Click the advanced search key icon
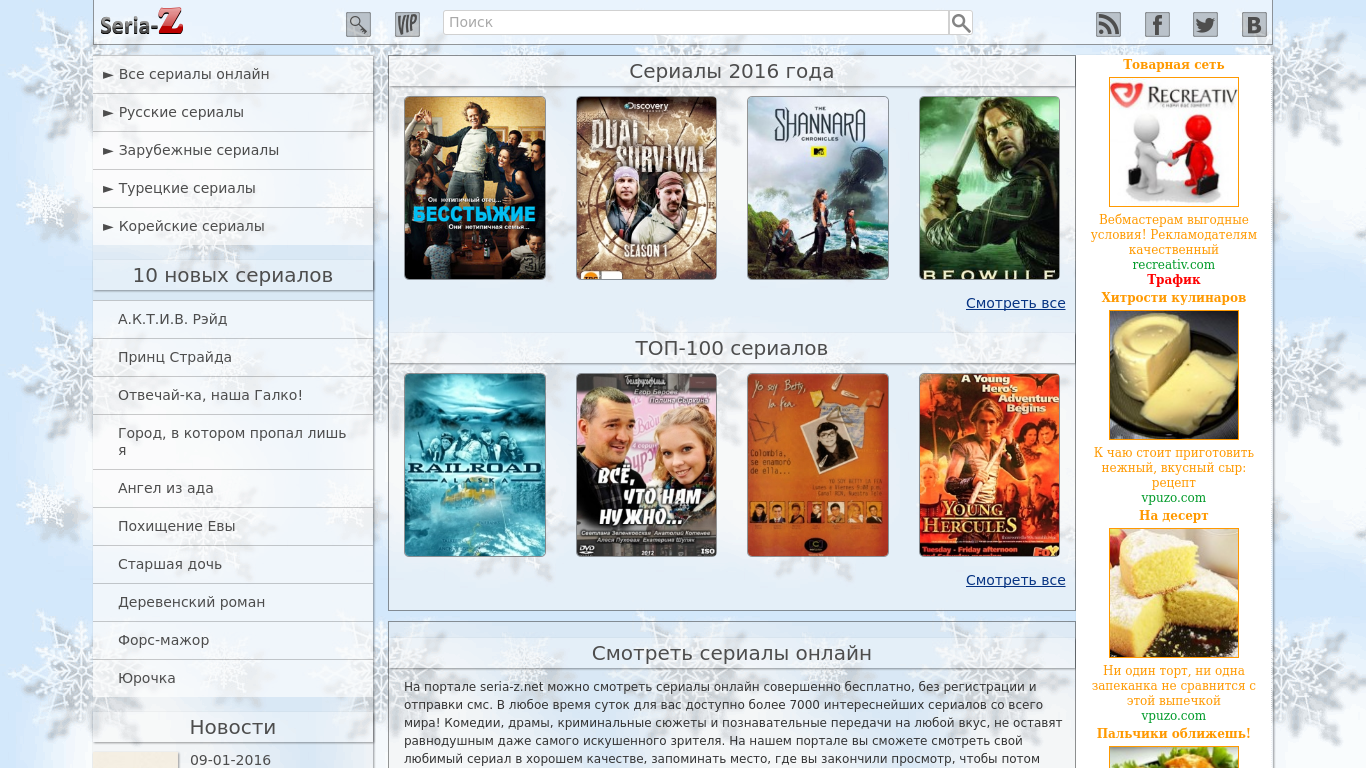The width and height of the screenshot is (1366, 768). [358, 24]
